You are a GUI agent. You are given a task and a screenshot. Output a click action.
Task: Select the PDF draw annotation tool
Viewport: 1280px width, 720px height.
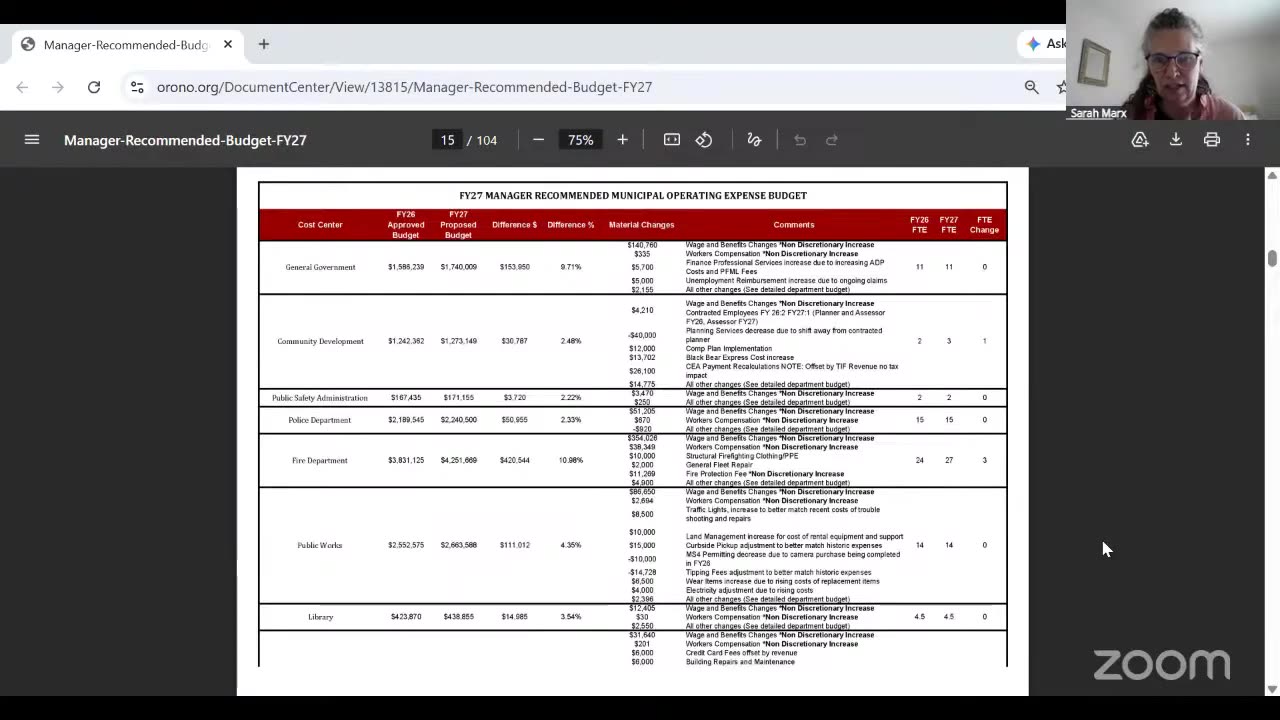[754, 140]
